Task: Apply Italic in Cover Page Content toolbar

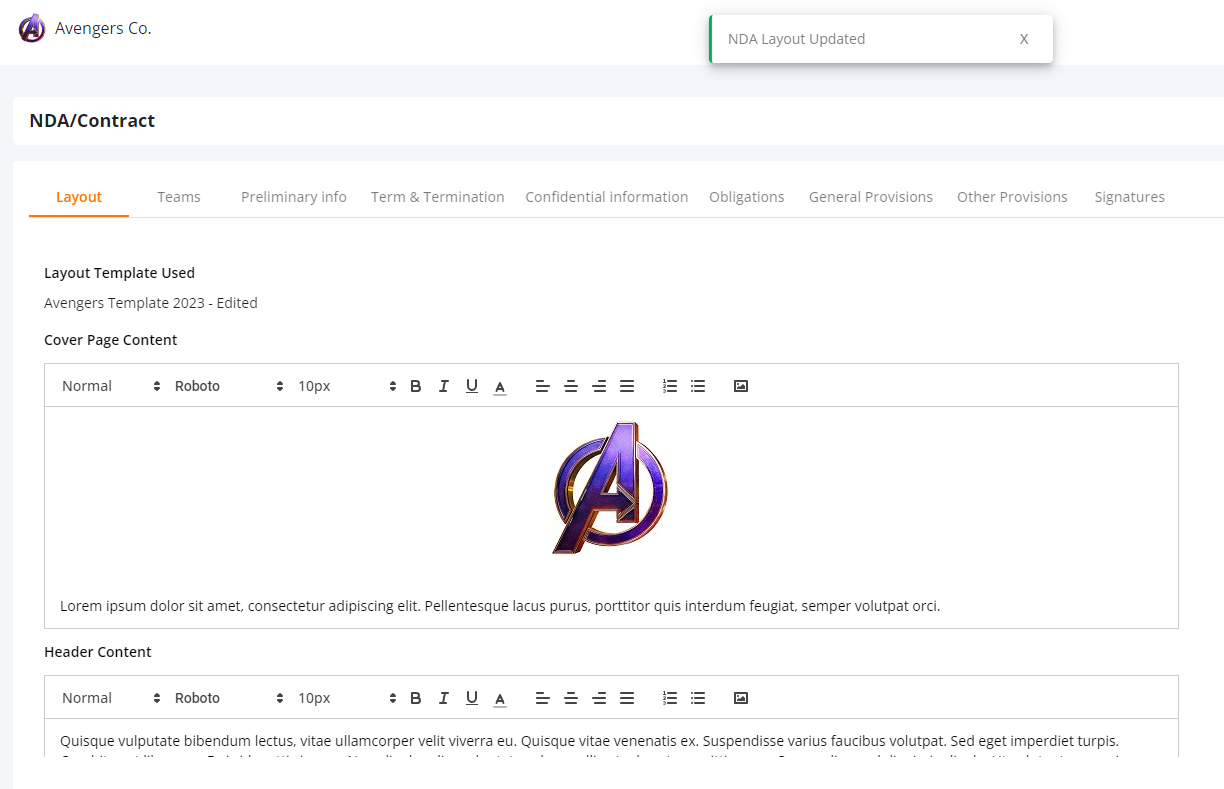Action: (444, 386)
